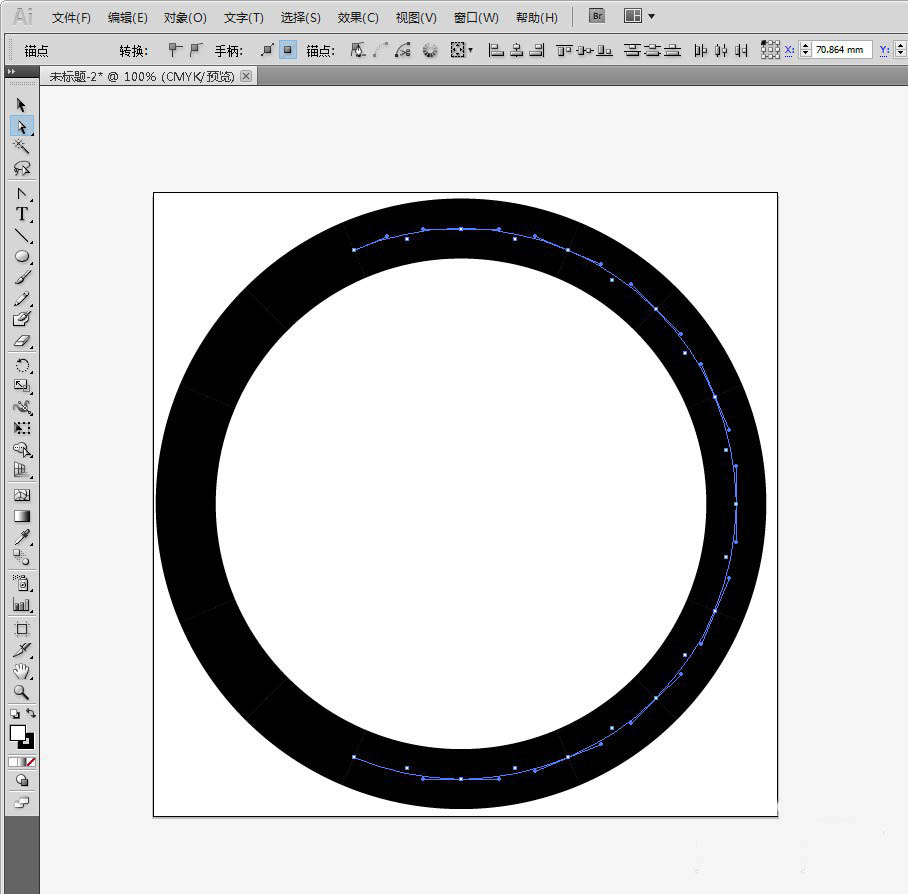Select the Eraser tool

pos(21,341)
